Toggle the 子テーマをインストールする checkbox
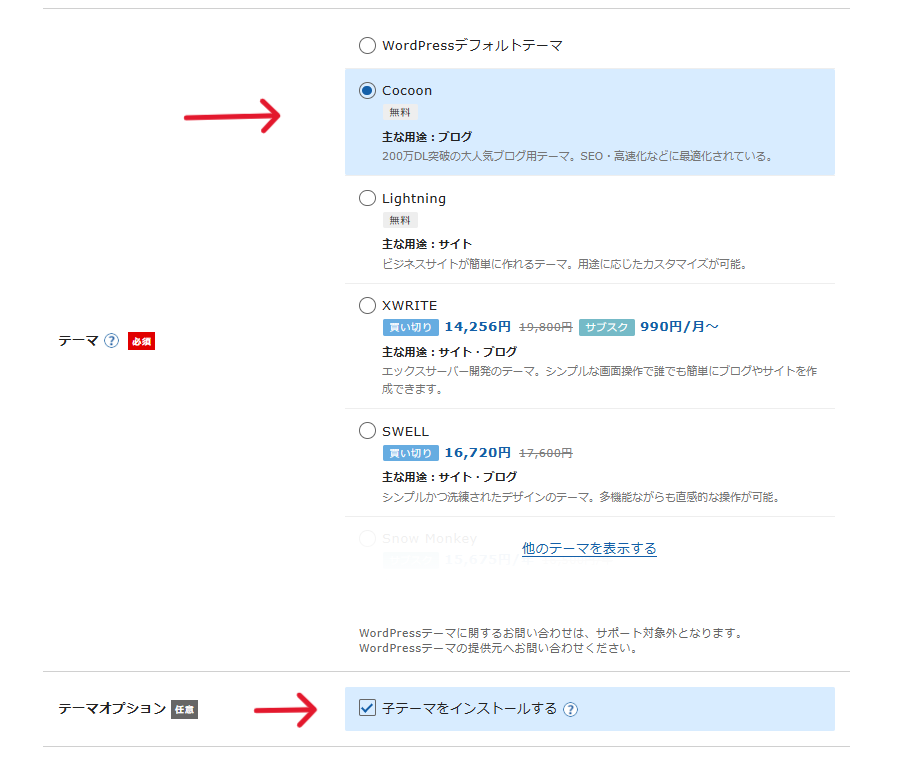The height and width of the screenshot is (757, 898). click(x=367, y=708)
